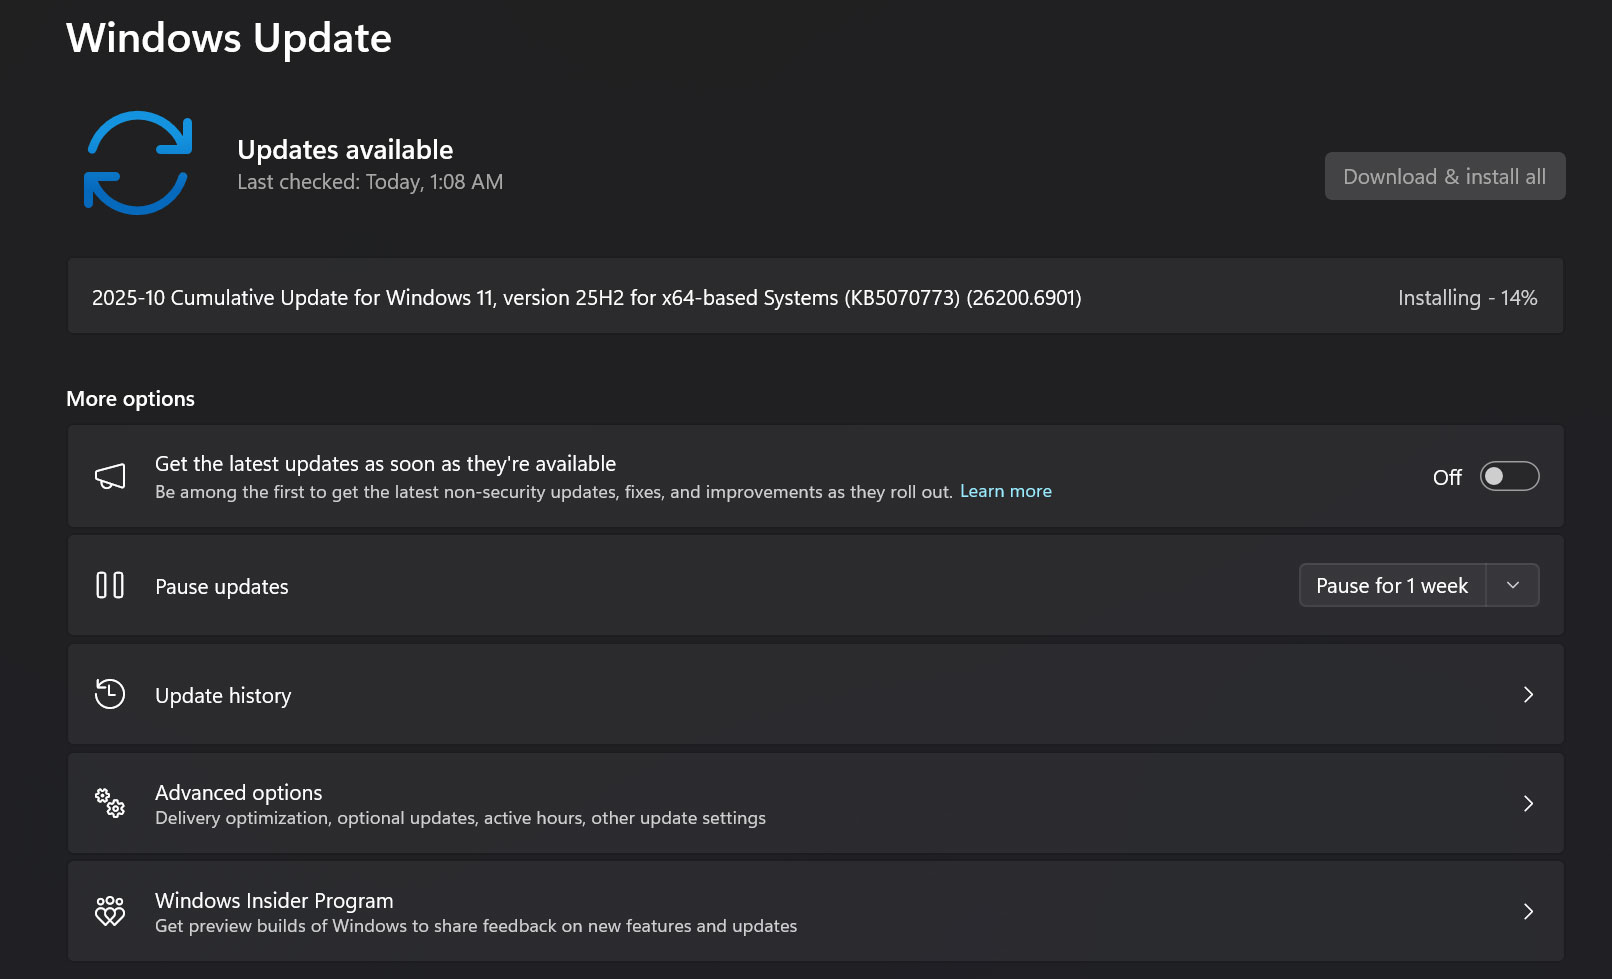1612x979 pixels.
Task: Open Advanced options via the right chevron
Action: point(1527,803)
